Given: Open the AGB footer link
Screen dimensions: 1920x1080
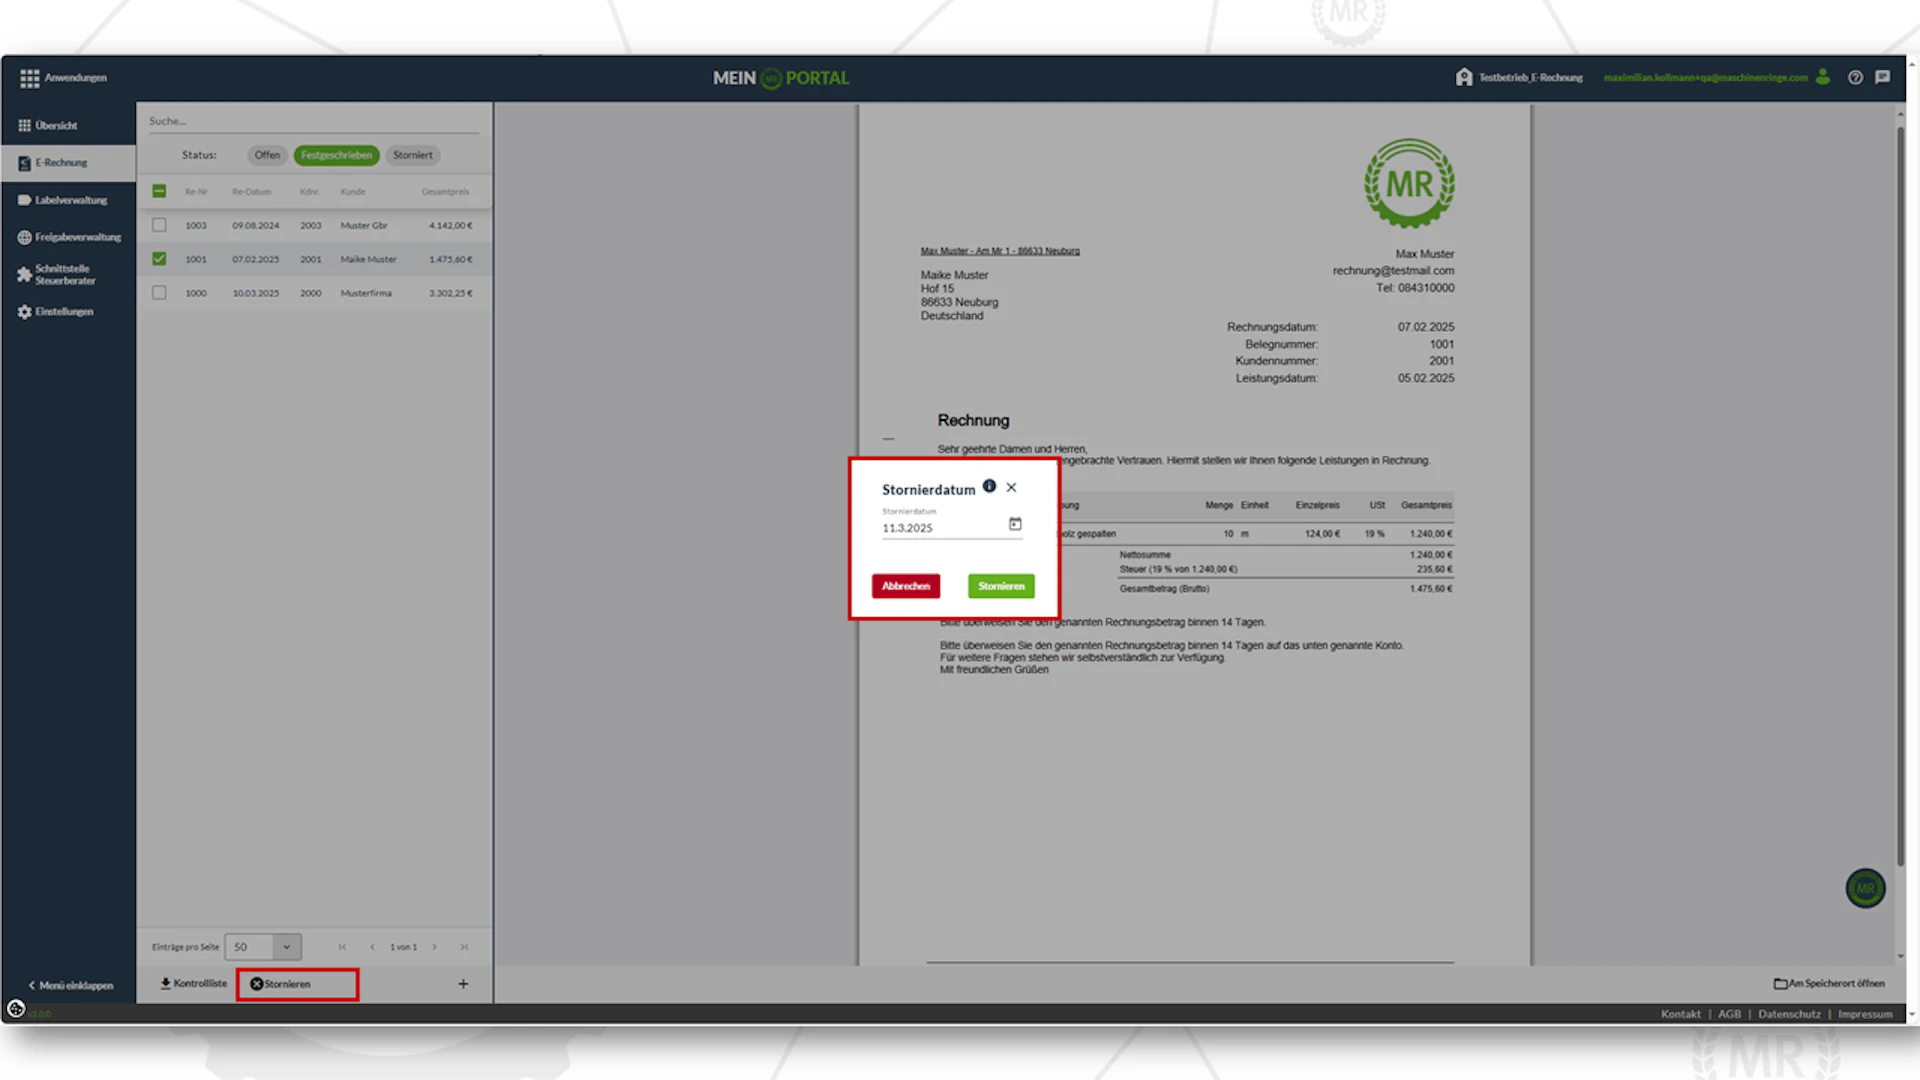Looking at the screenshot, I should coord(1730,1014).
